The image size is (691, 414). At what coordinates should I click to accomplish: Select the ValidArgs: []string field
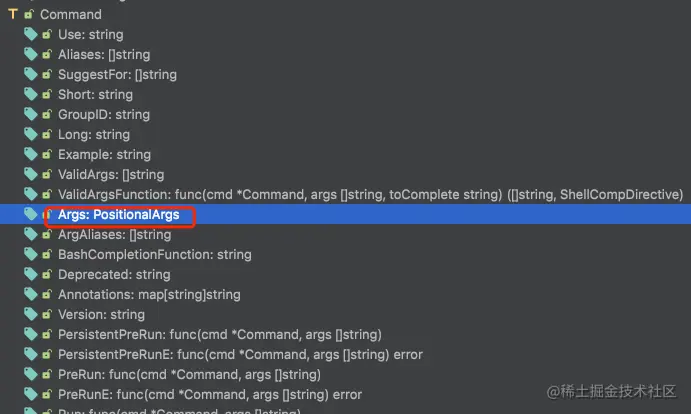pyautogui.click(x=110, y=174)
